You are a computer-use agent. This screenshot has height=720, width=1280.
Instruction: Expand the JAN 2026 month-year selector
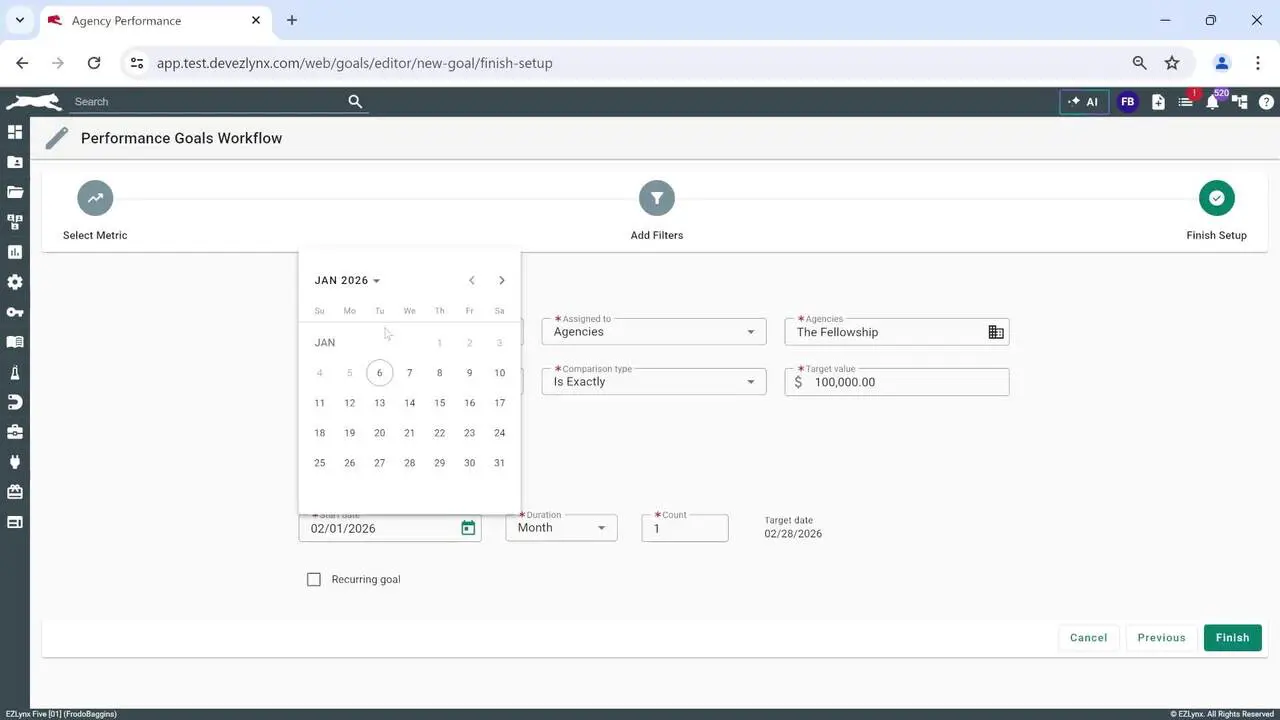(x=347, y=281)
